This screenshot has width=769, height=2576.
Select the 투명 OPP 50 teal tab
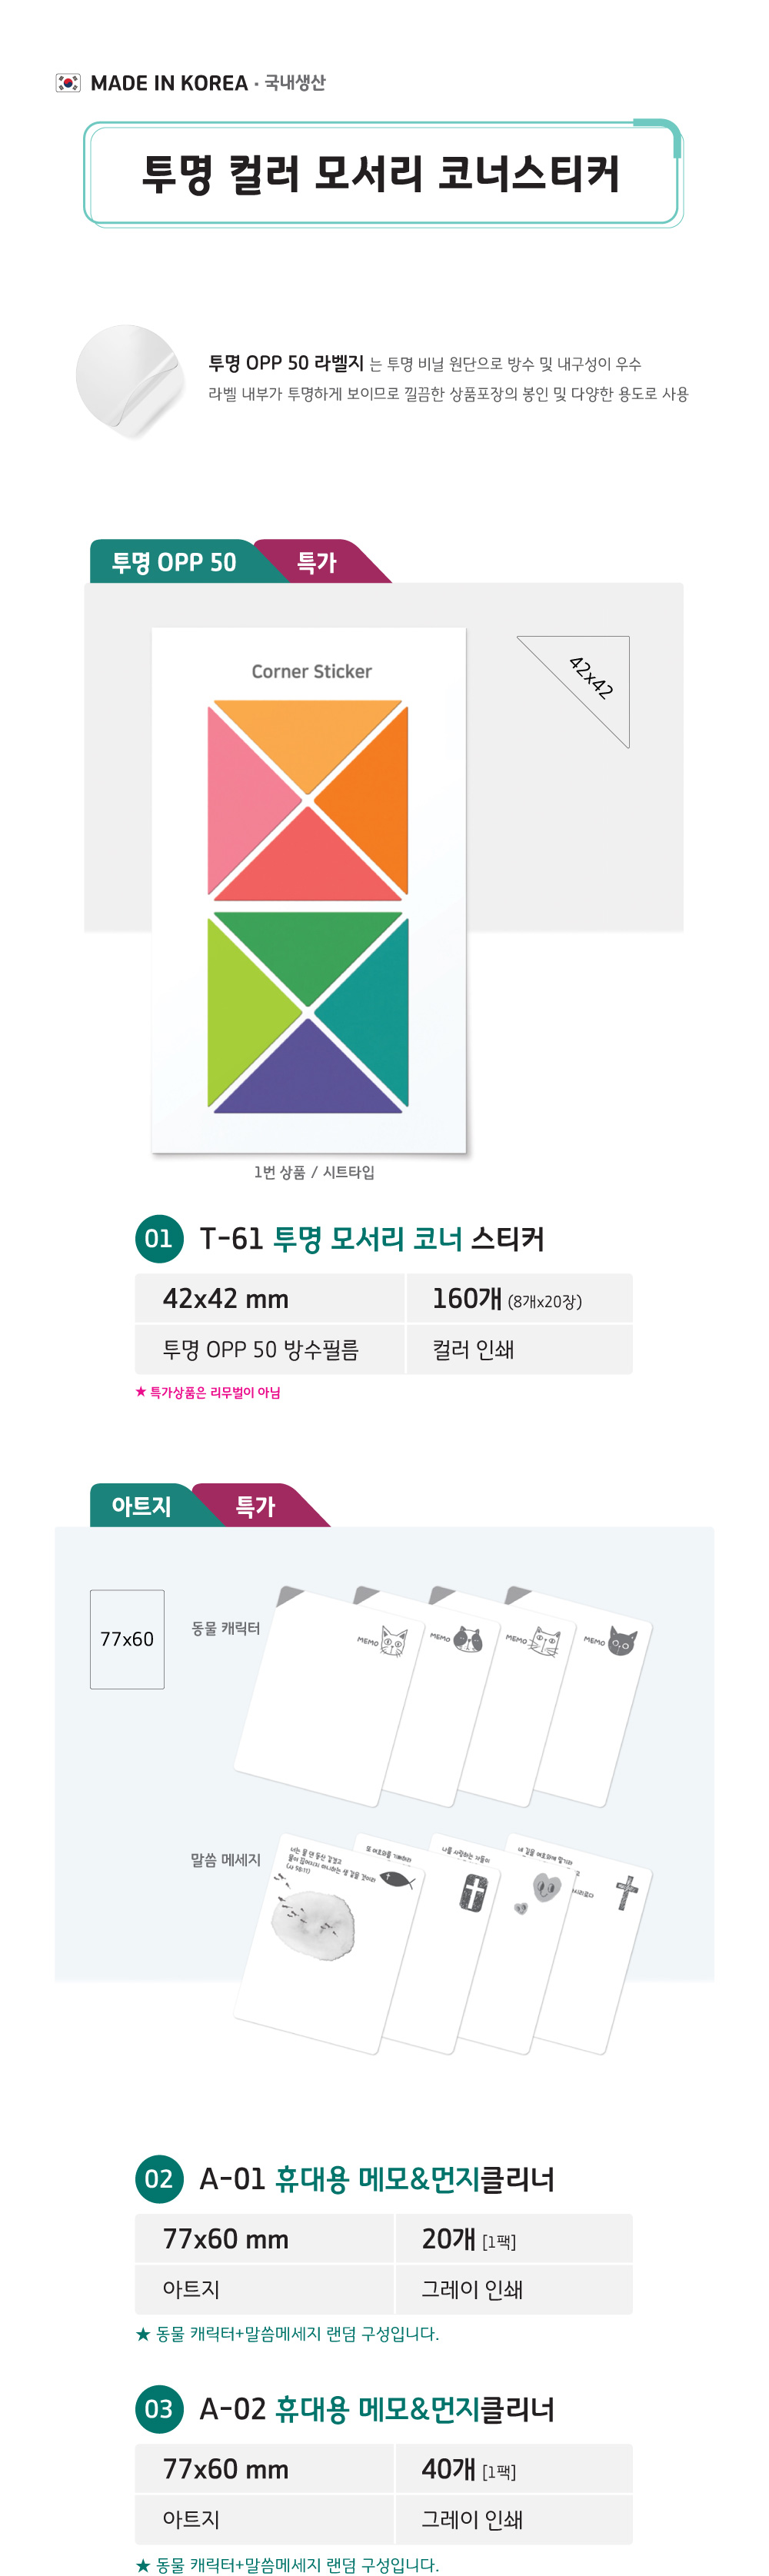click(174, 562)
